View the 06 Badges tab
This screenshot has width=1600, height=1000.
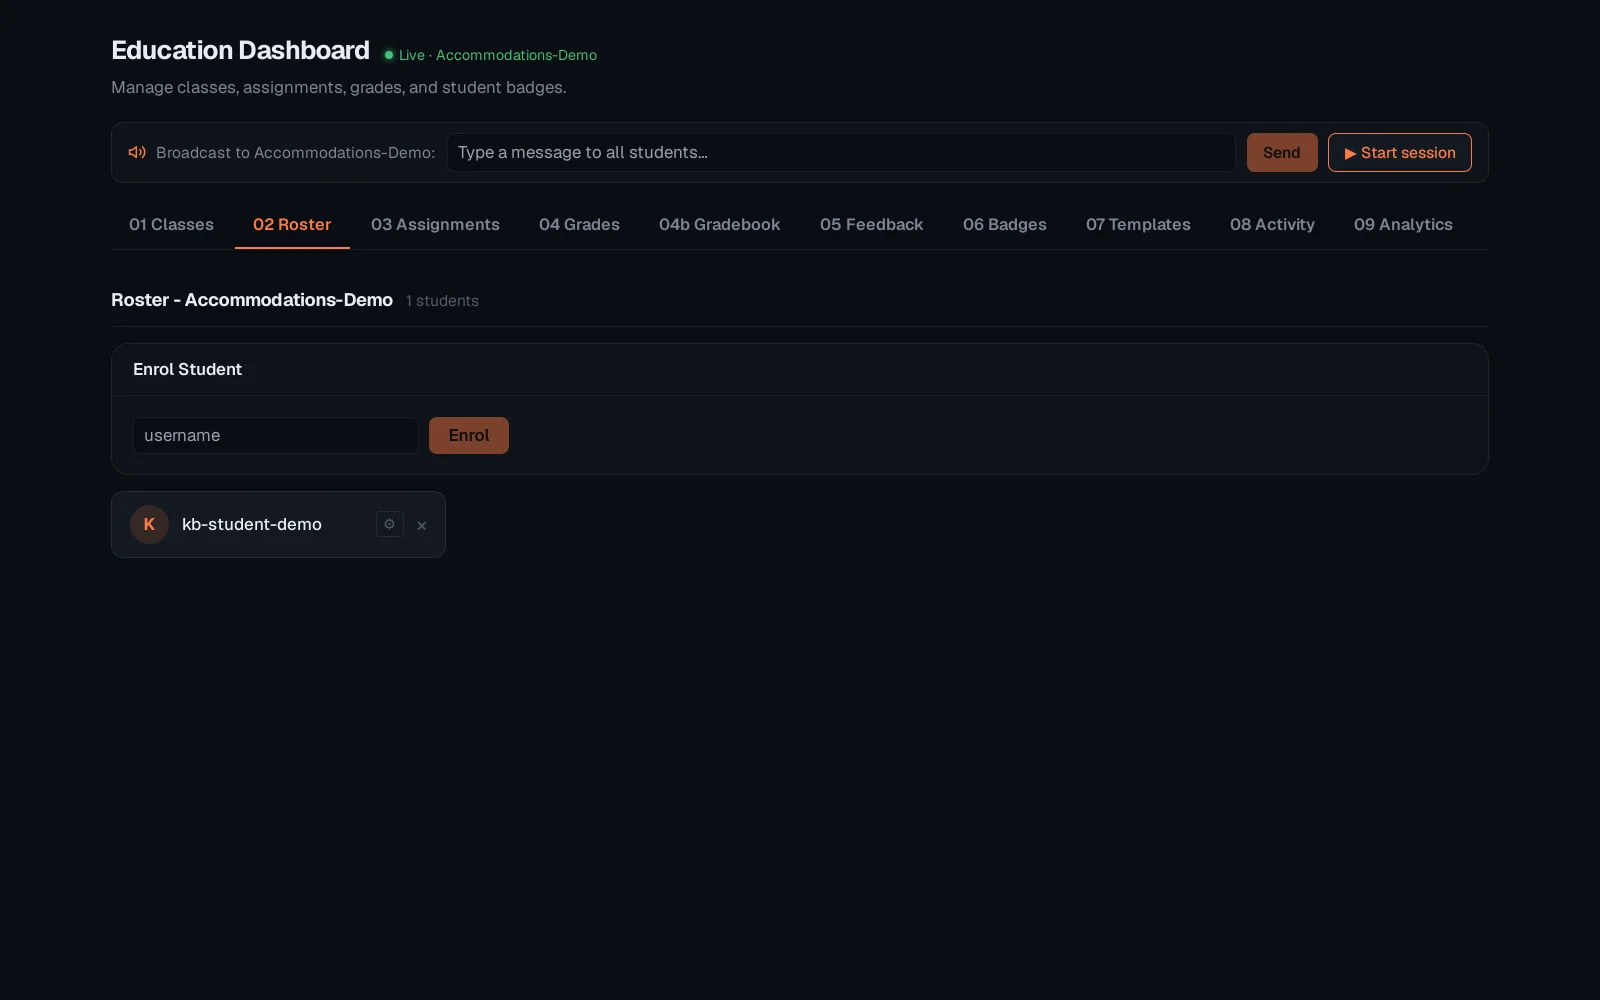(x=1004, y=224)
